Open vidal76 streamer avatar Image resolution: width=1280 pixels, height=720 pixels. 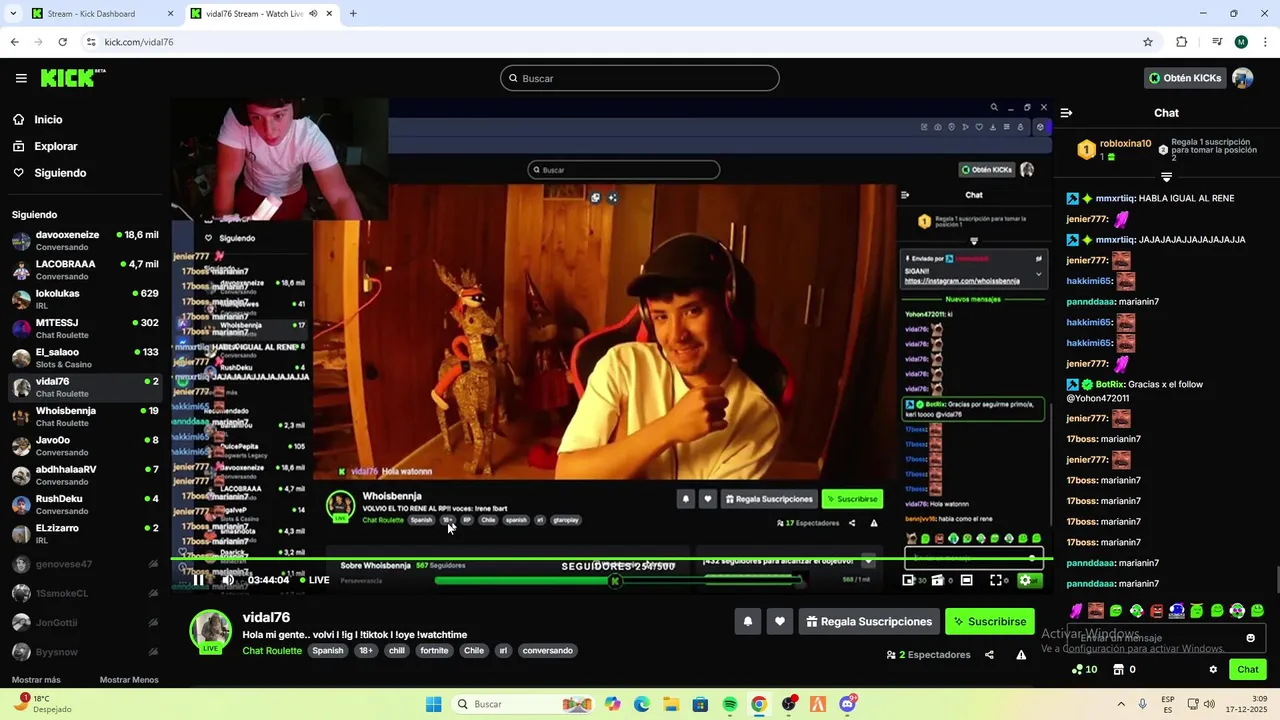[211, 631]
